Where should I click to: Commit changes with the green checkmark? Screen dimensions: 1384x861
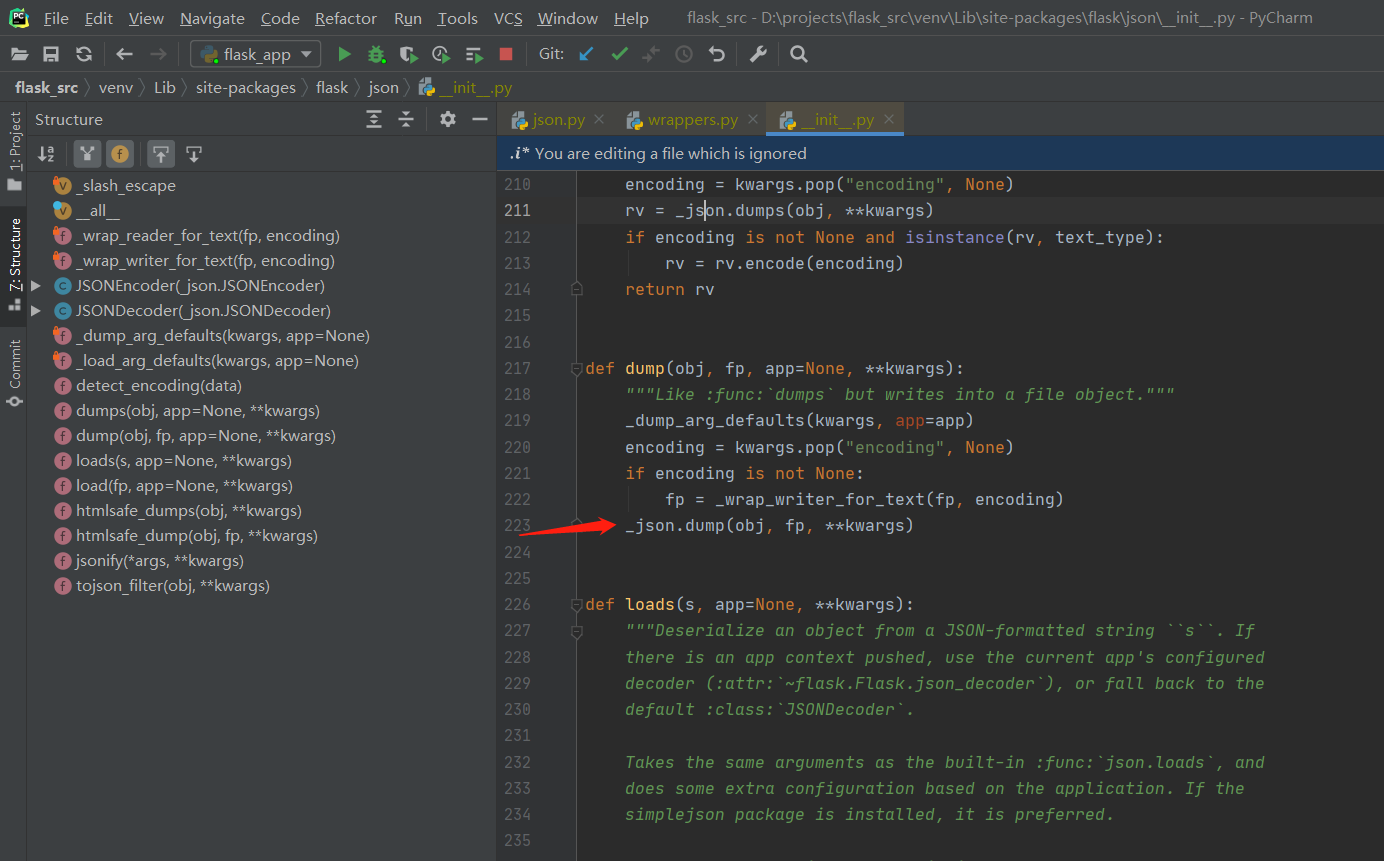click(619, 54)
